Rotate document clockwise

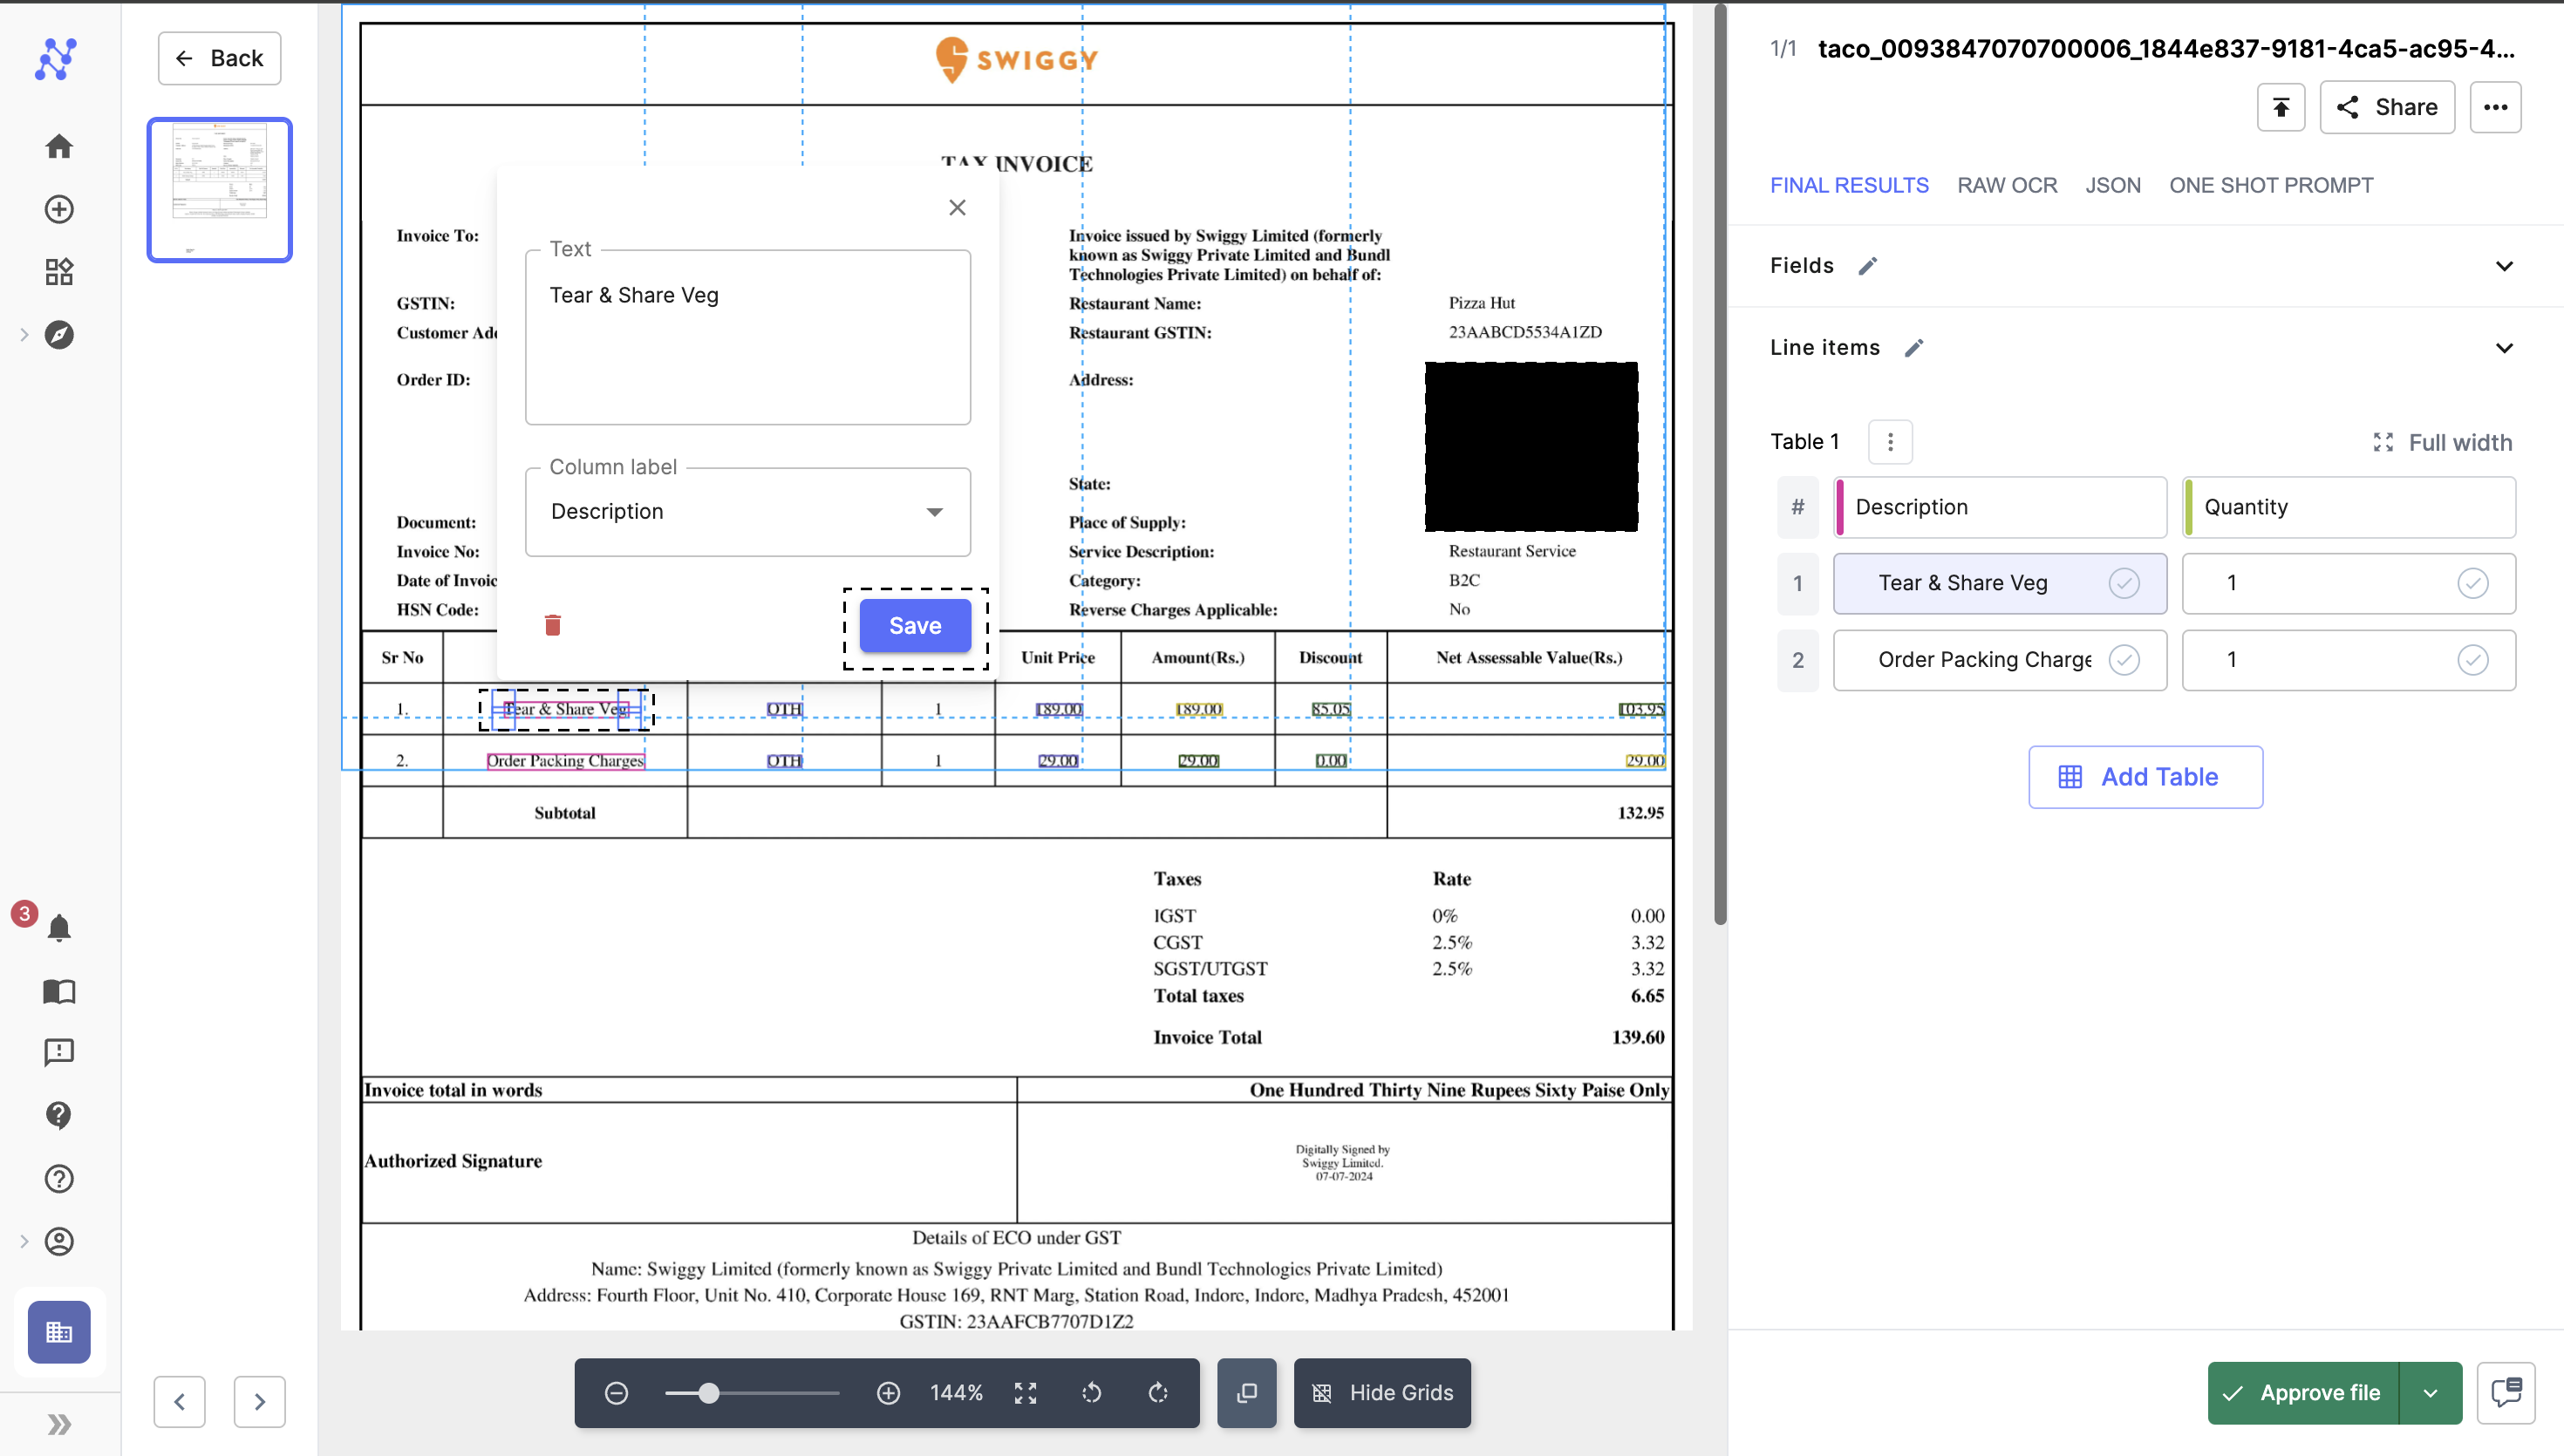(1158, 1393)
